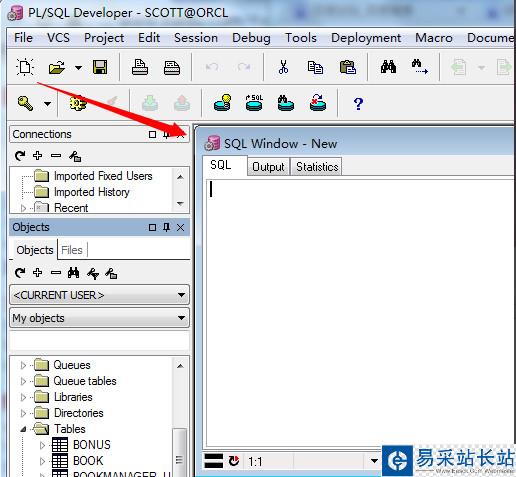Open the VCS menu

pos(58,38)
